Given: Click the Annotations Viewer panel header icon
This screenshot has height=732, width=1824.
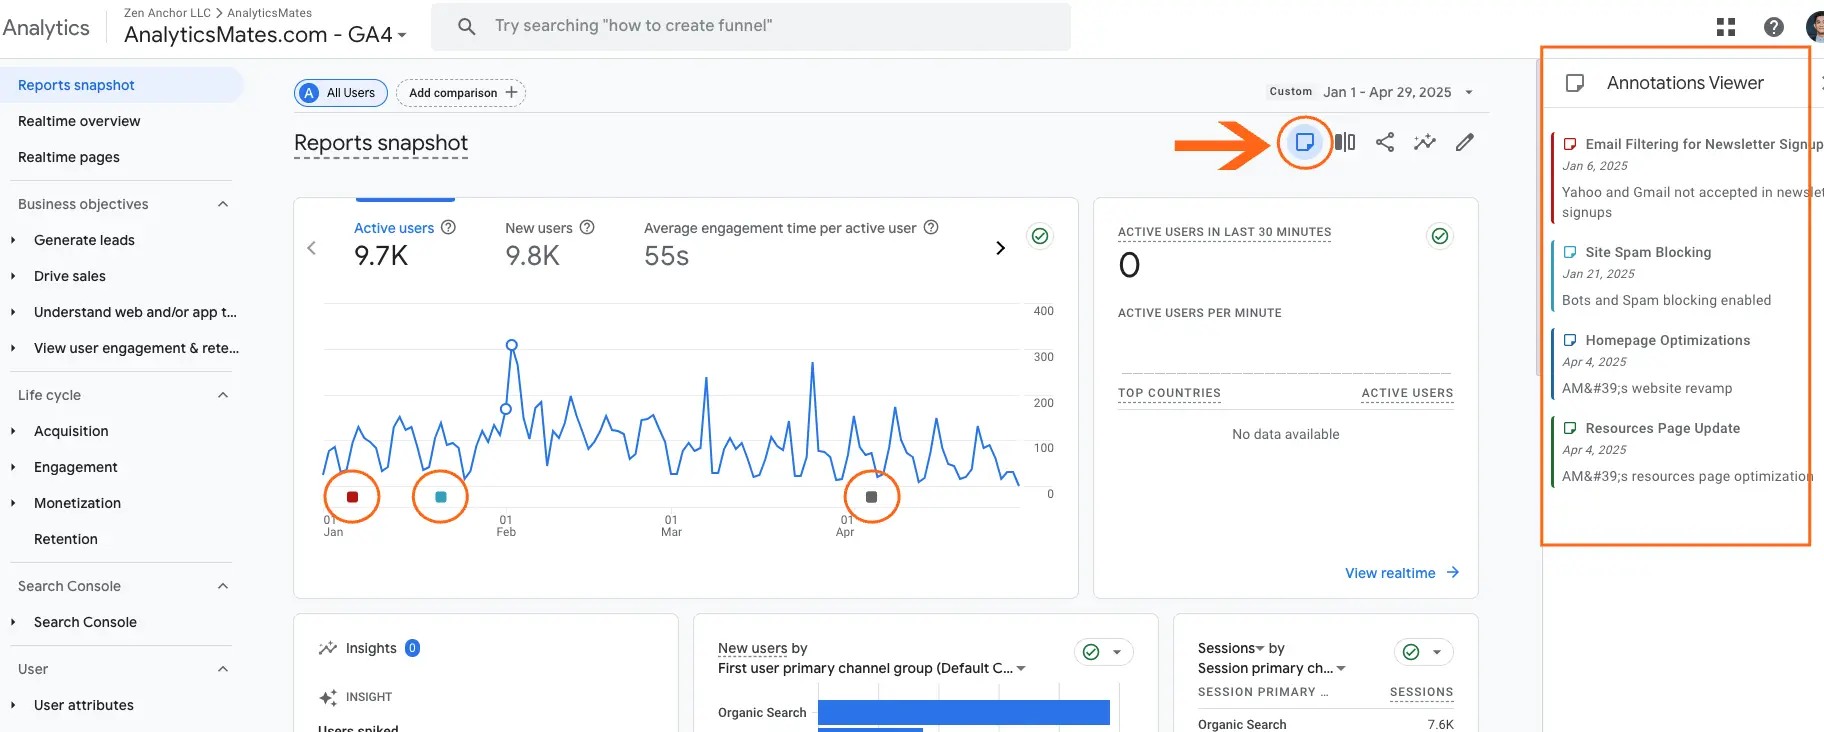Looking at the screenshot, I should (x=1574, y=83).
